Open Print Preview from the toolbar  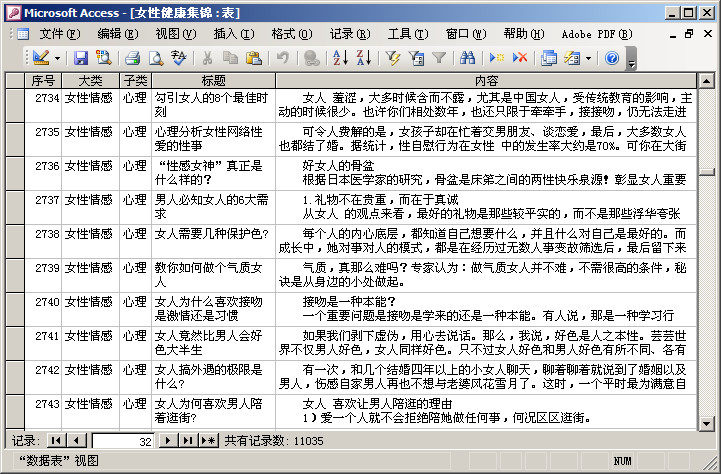pos(156,58)
